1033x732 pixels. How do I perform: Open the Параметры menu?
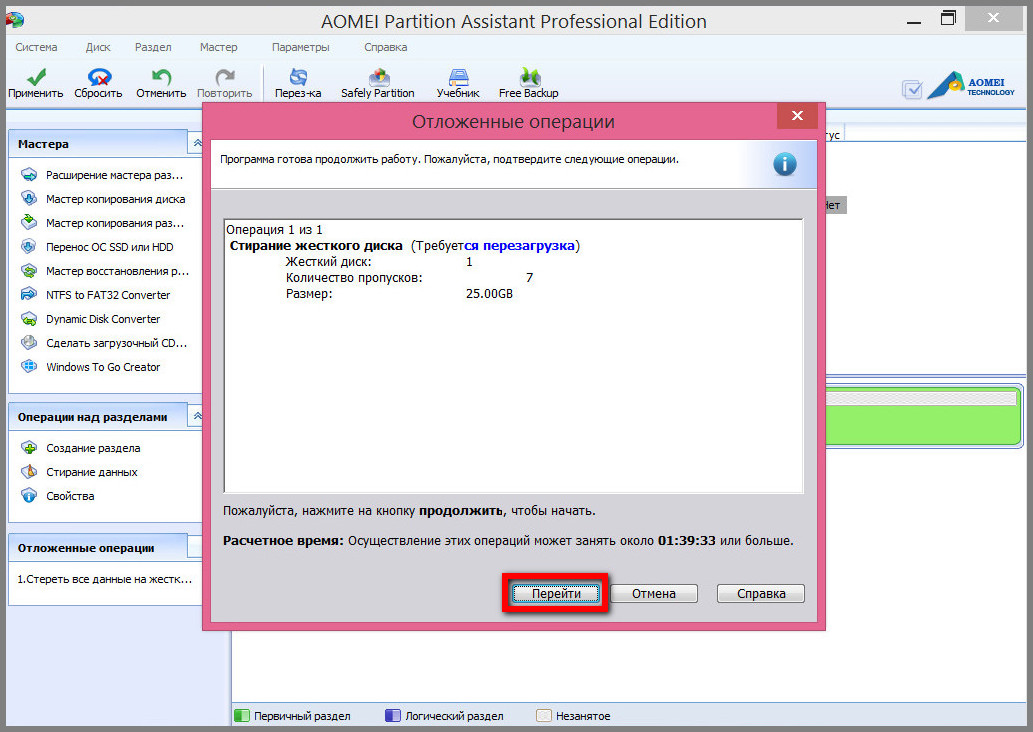coord(300,47)
